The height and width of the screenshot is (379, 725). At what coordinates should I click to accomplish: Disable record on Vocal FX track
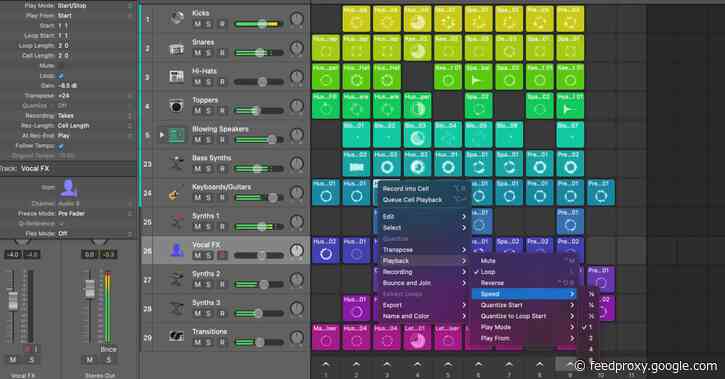222,256
